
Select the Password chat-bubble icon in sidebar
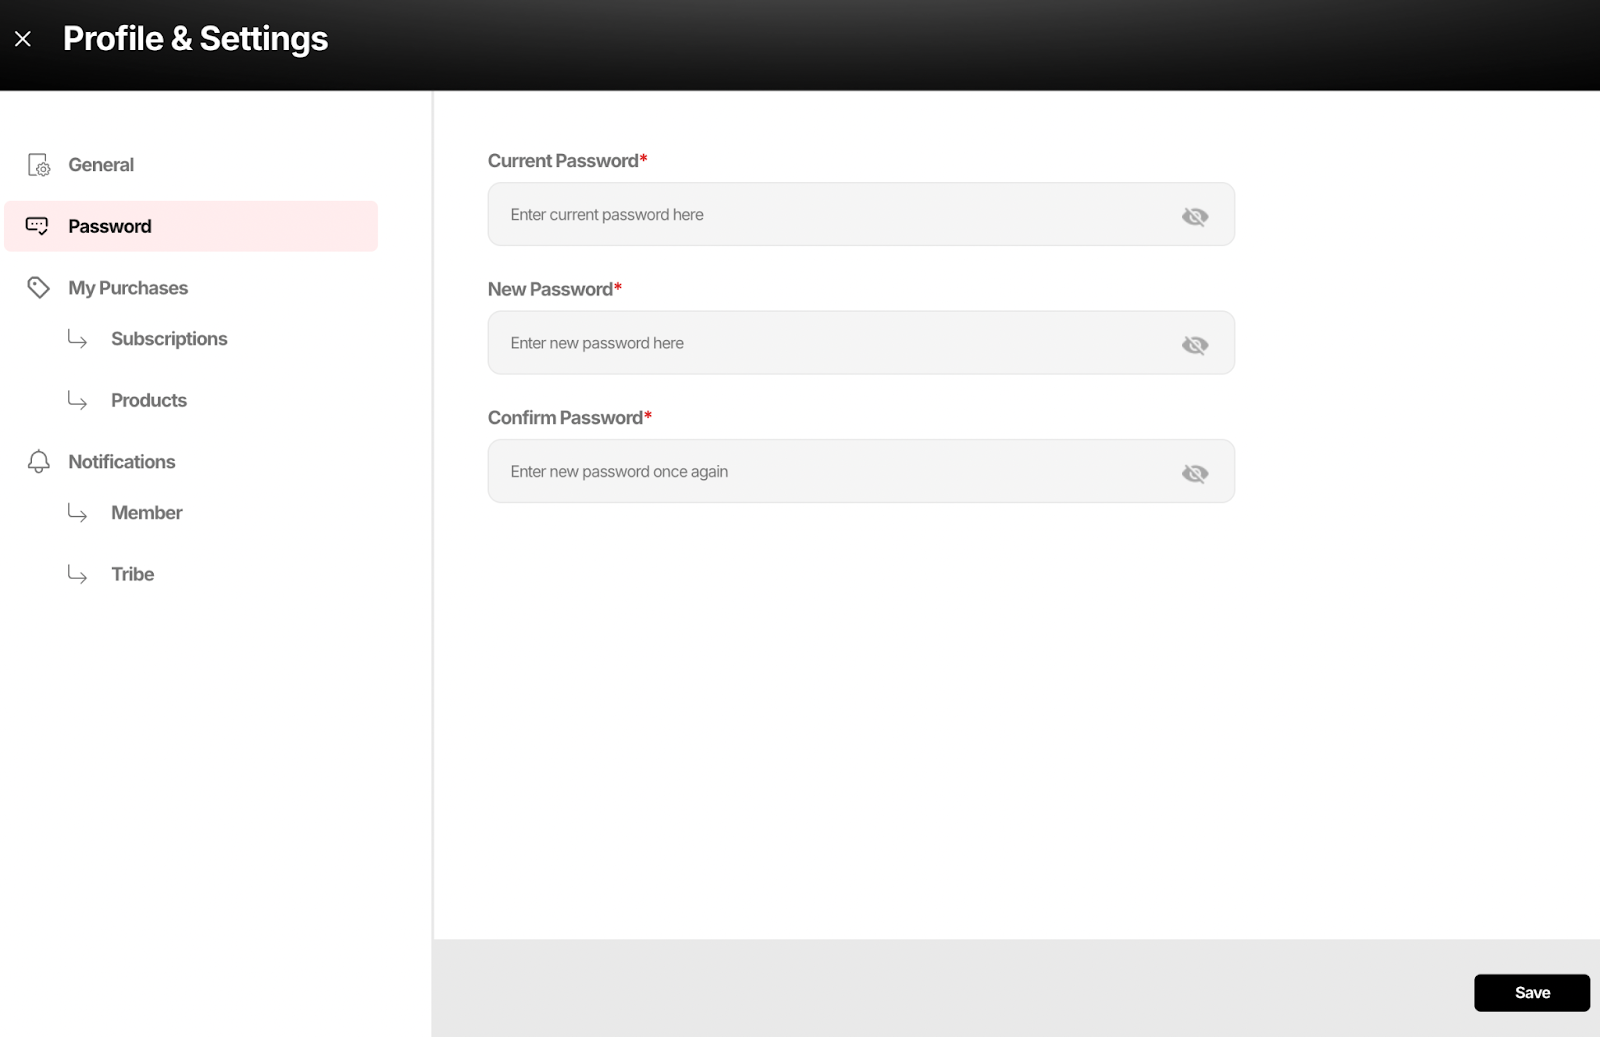pyautogui.click(x=38, y=226)
